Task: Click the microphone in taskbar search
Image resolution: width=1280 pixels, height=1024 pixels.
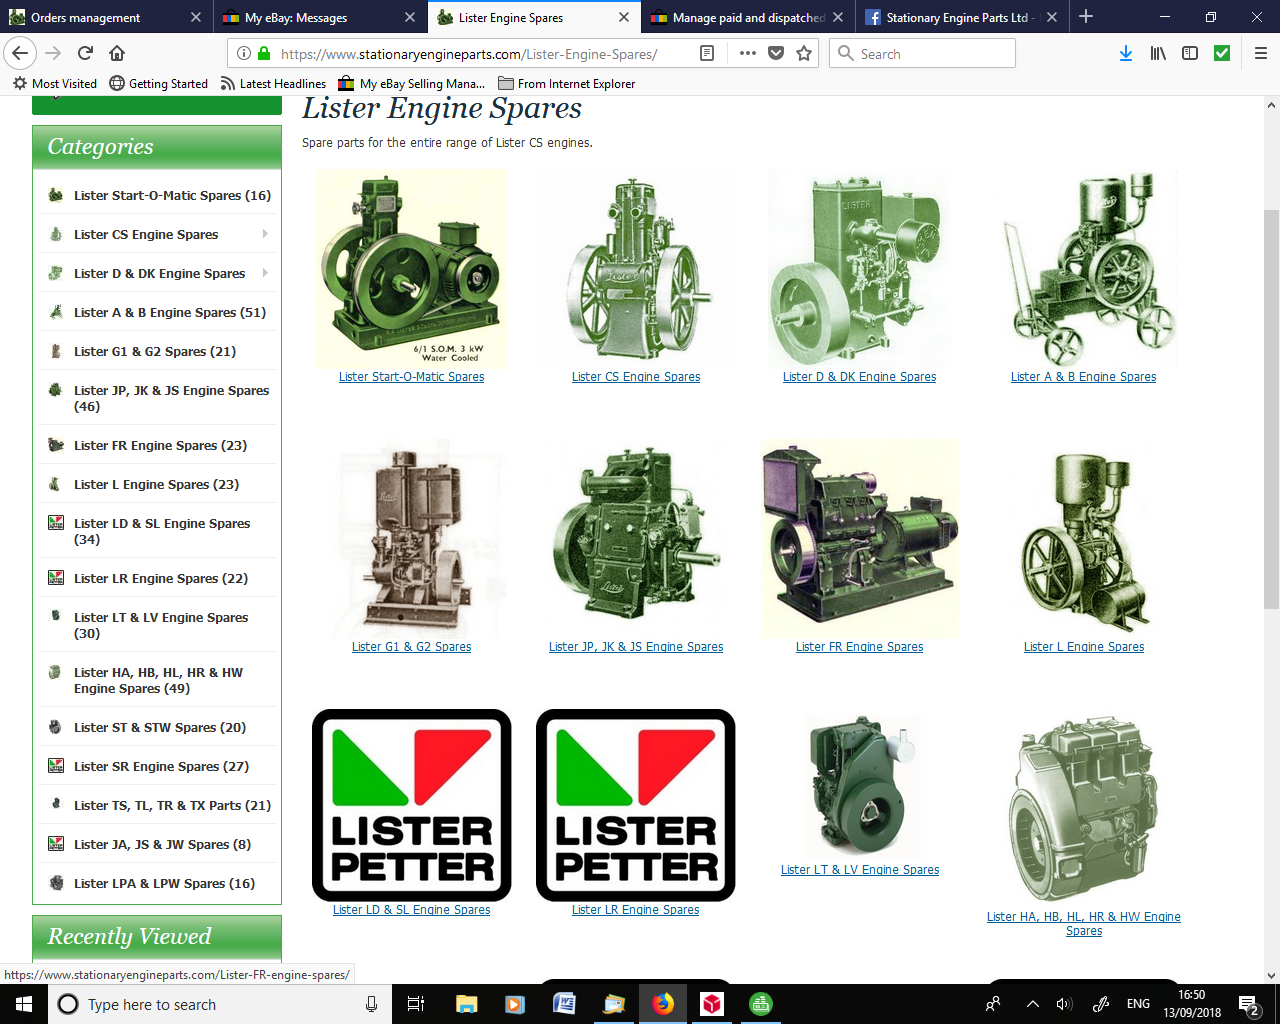Action: (x=371, y=1004)
